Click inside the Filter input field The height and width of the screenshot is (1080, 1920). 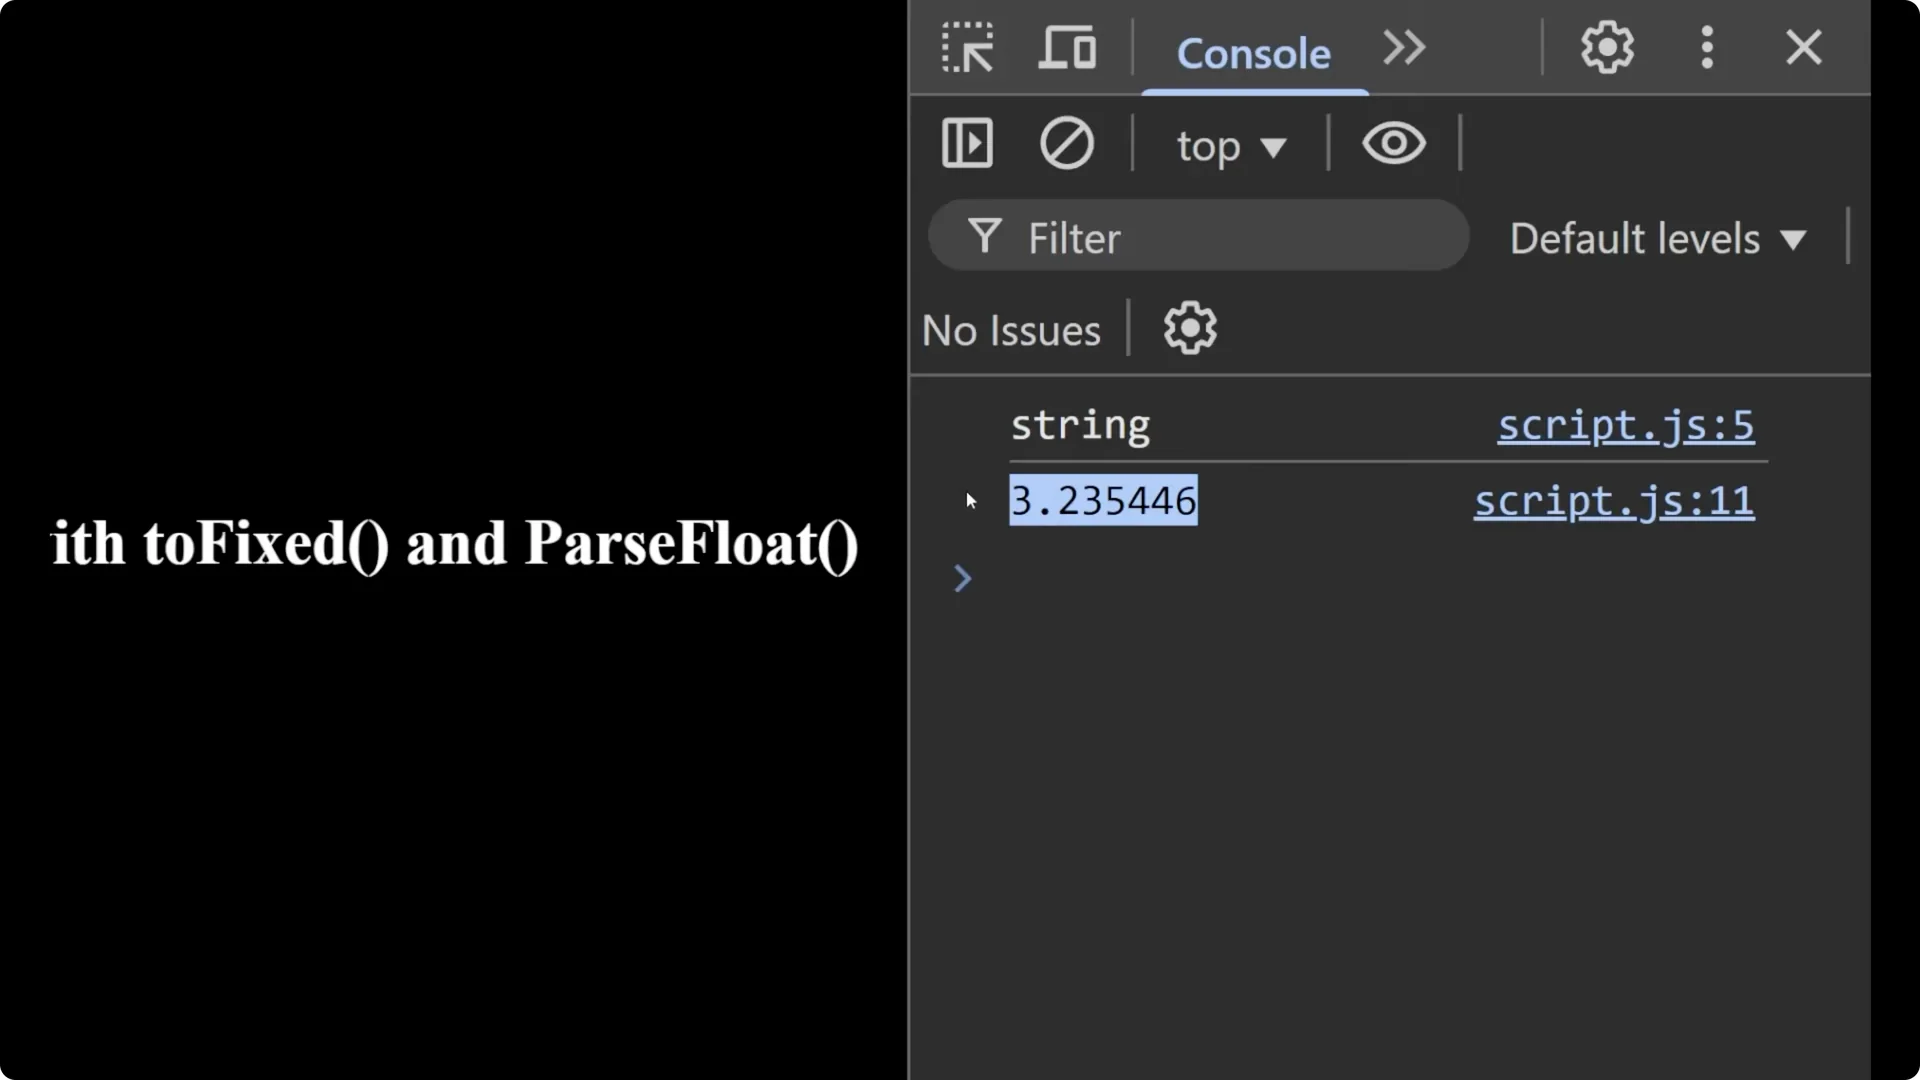(x=1150, y=236)
